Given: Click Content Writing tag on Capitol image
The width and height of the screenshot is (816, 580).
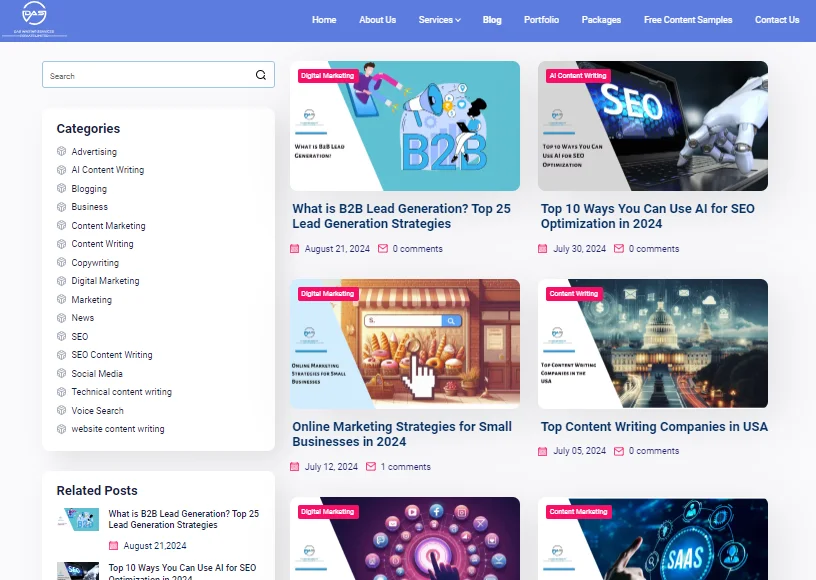Looking at the screenshot, I should pos(573,293).
